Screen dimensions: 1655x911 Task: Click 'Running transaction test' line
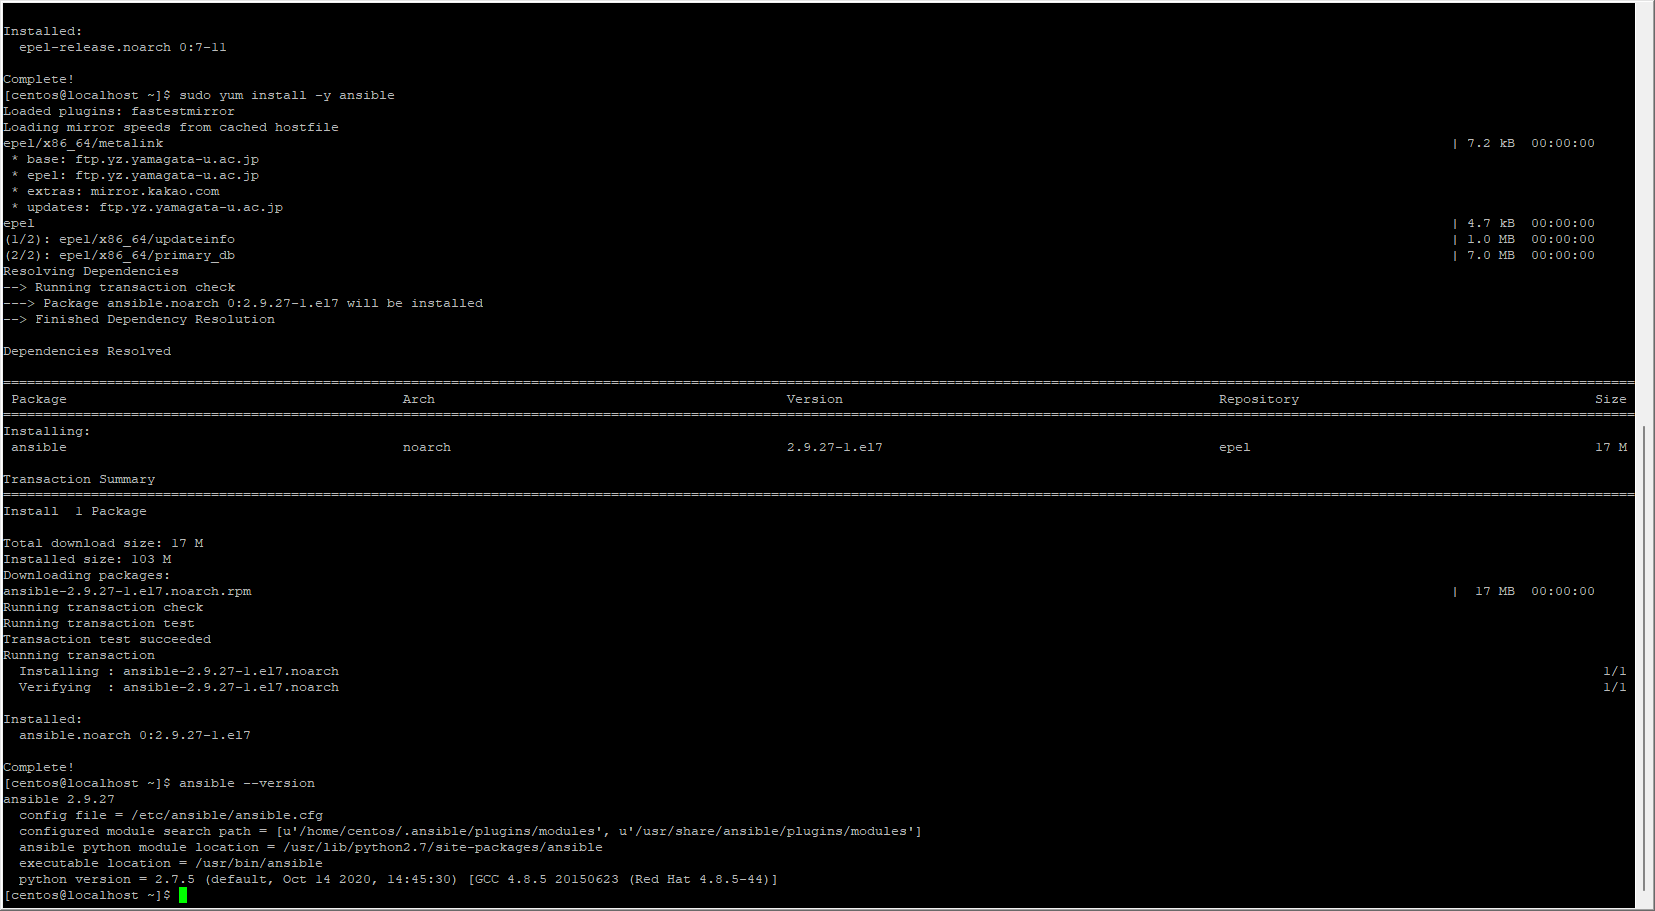pyautogui.click(x=99, y=623)
